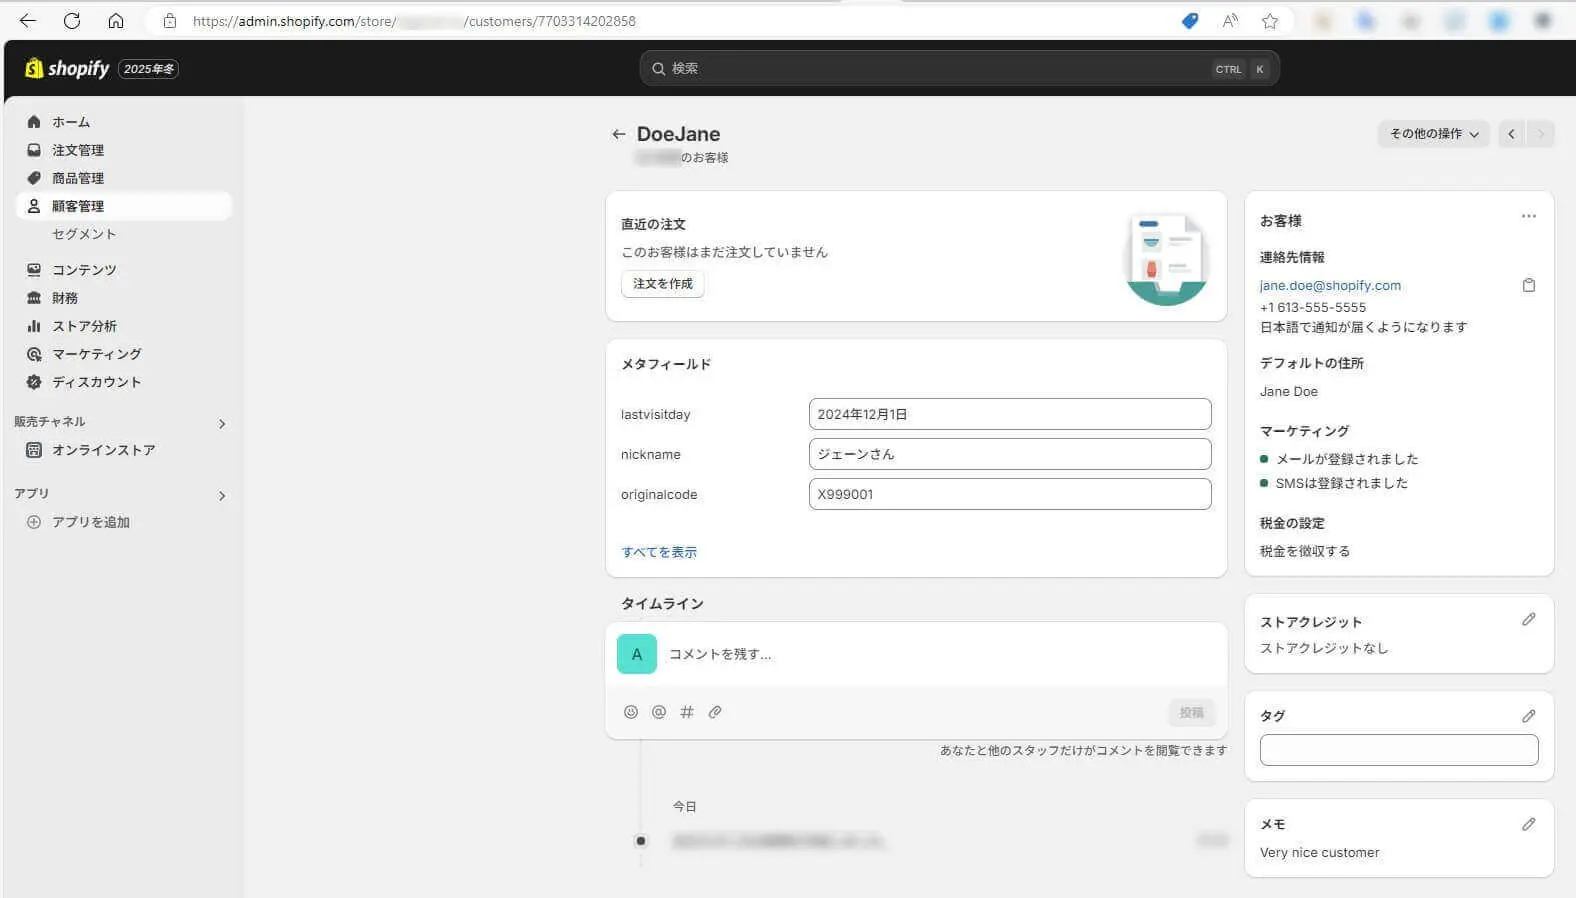Click the オンラインストア storefront icon
The height and width of the screenshot is (898, 1576).
pos(34,450)
